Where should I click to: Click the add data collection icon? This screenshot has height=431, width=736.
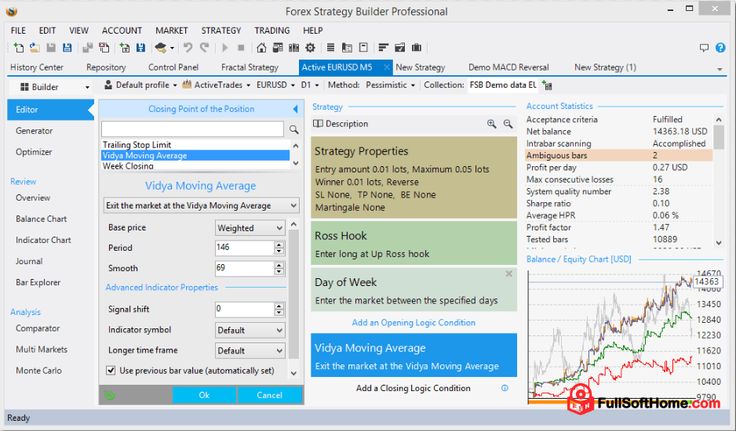pos(547,85)
